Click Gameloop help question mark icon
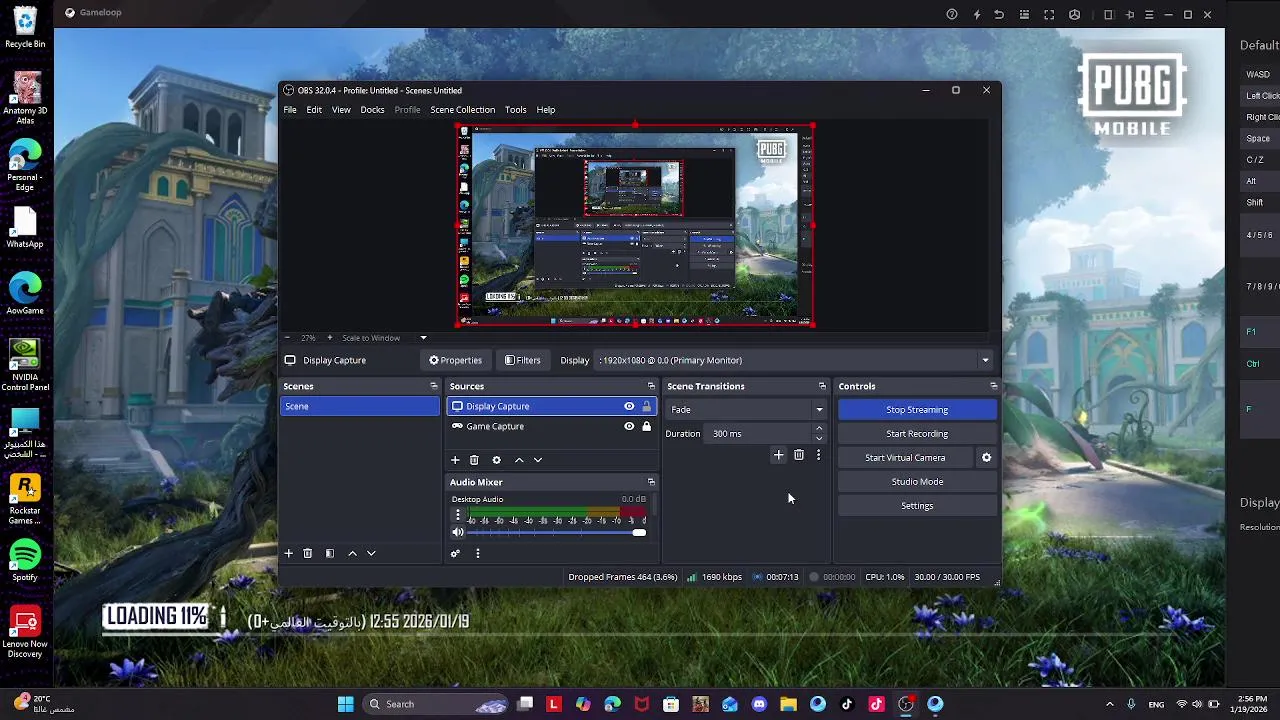 tap(952, 14)
